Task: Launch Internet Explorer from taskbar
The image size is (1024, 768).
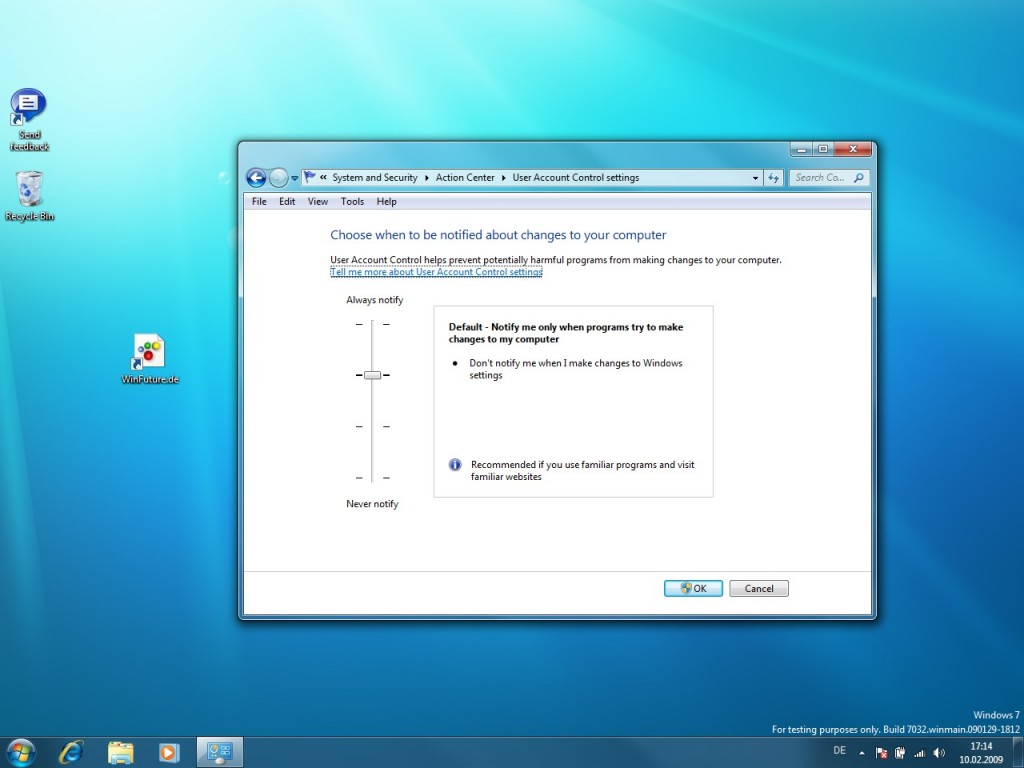Action: (71, 752)
